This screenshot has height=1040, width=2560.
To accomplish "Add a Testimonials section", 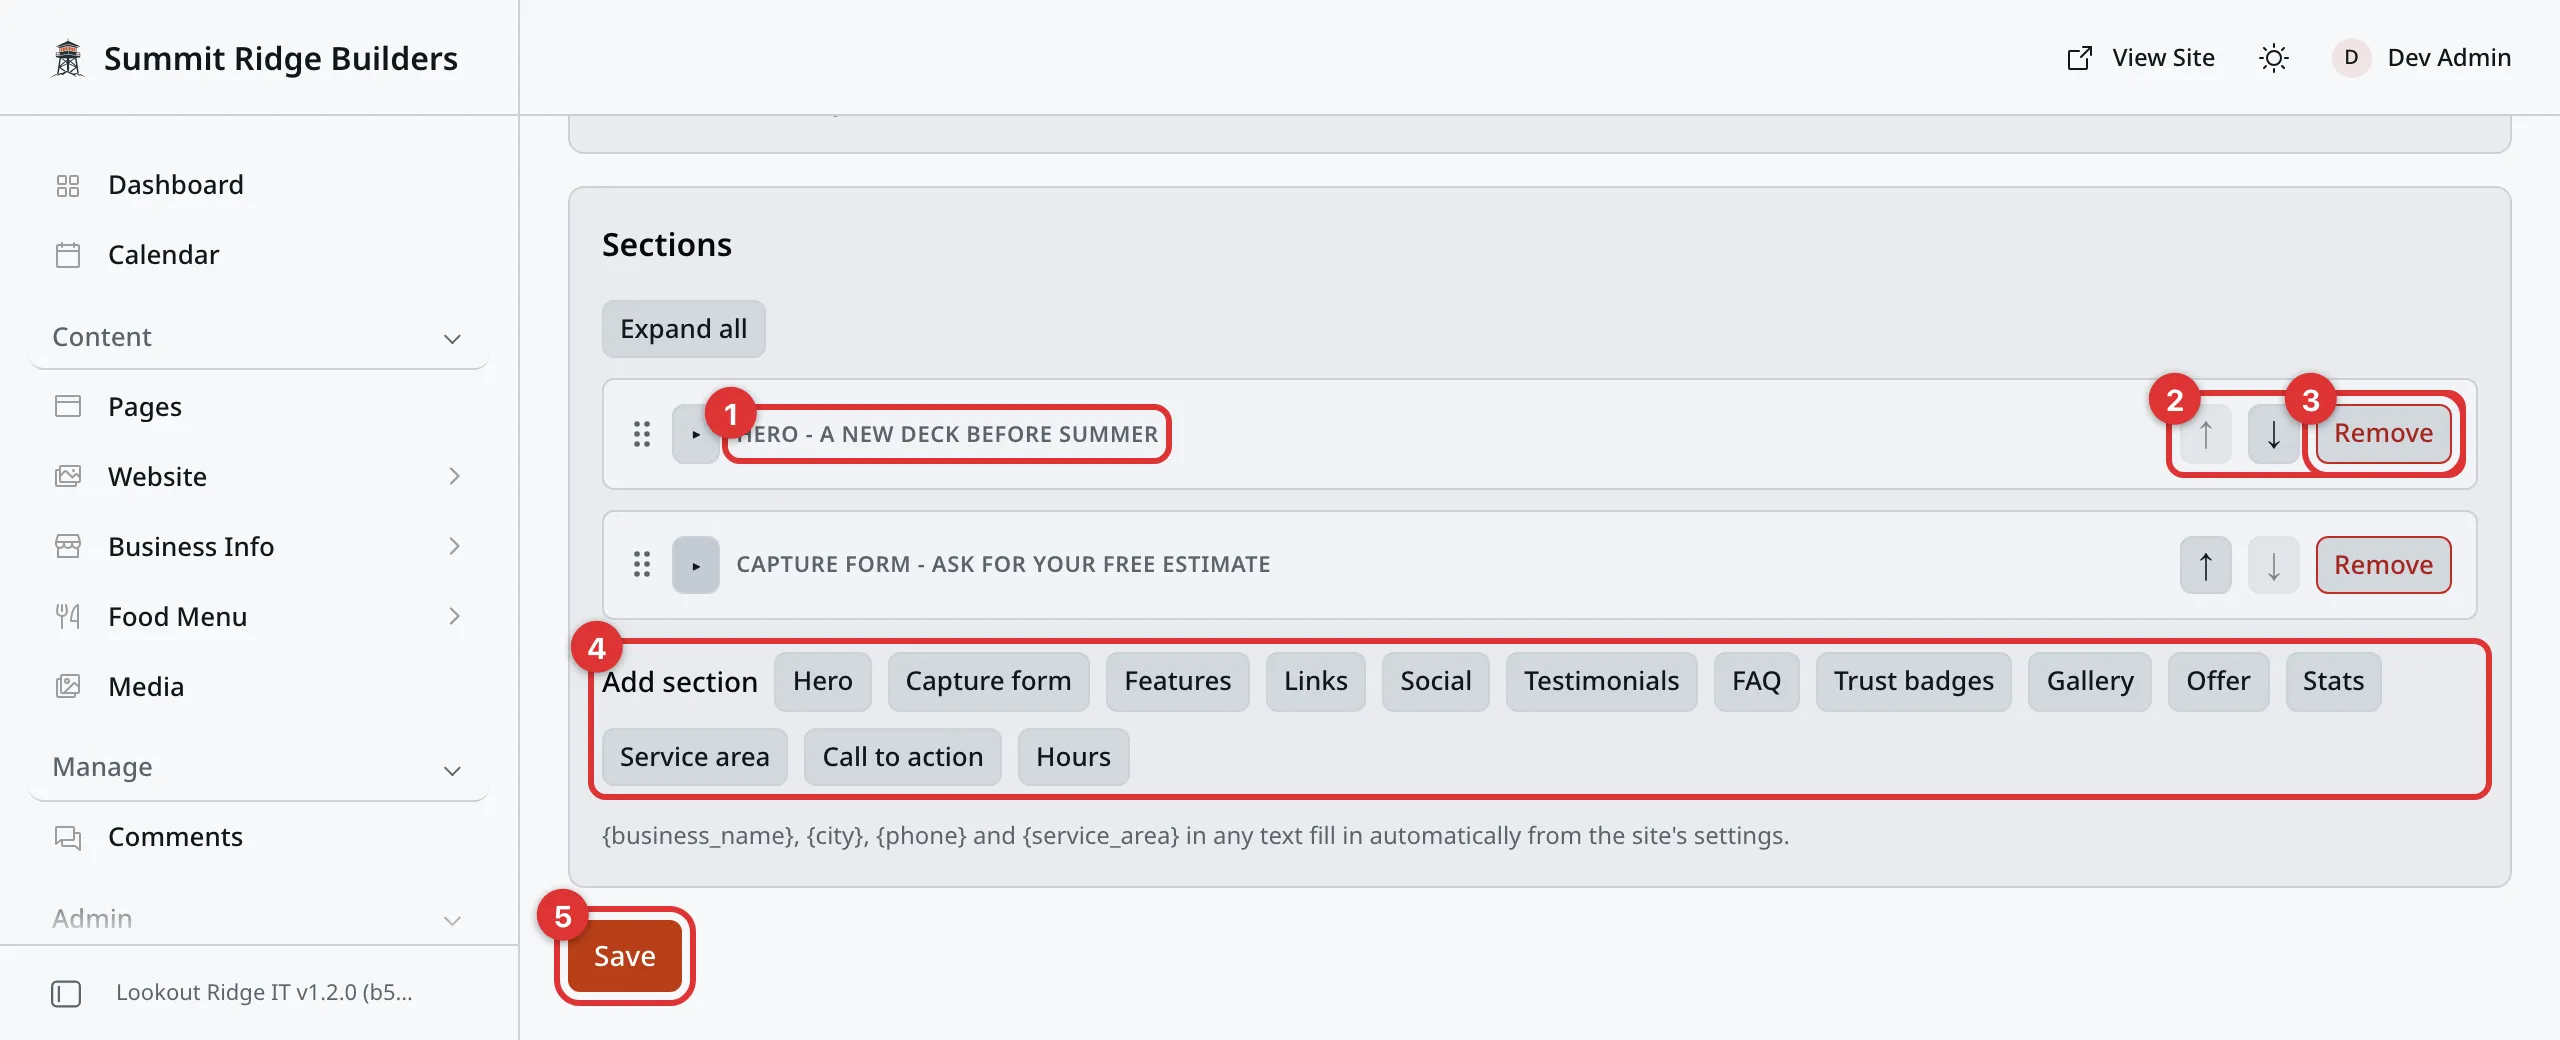I will pyautogui.click(x=1601, y=681).
